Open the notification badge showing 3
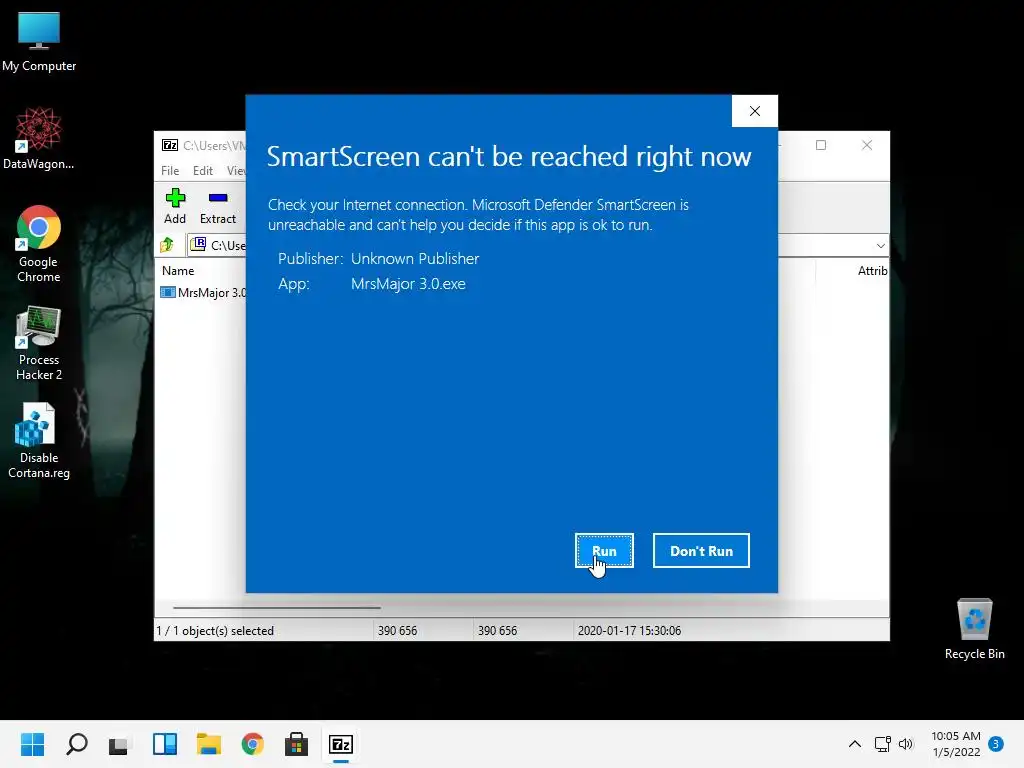 click(996, 744)
